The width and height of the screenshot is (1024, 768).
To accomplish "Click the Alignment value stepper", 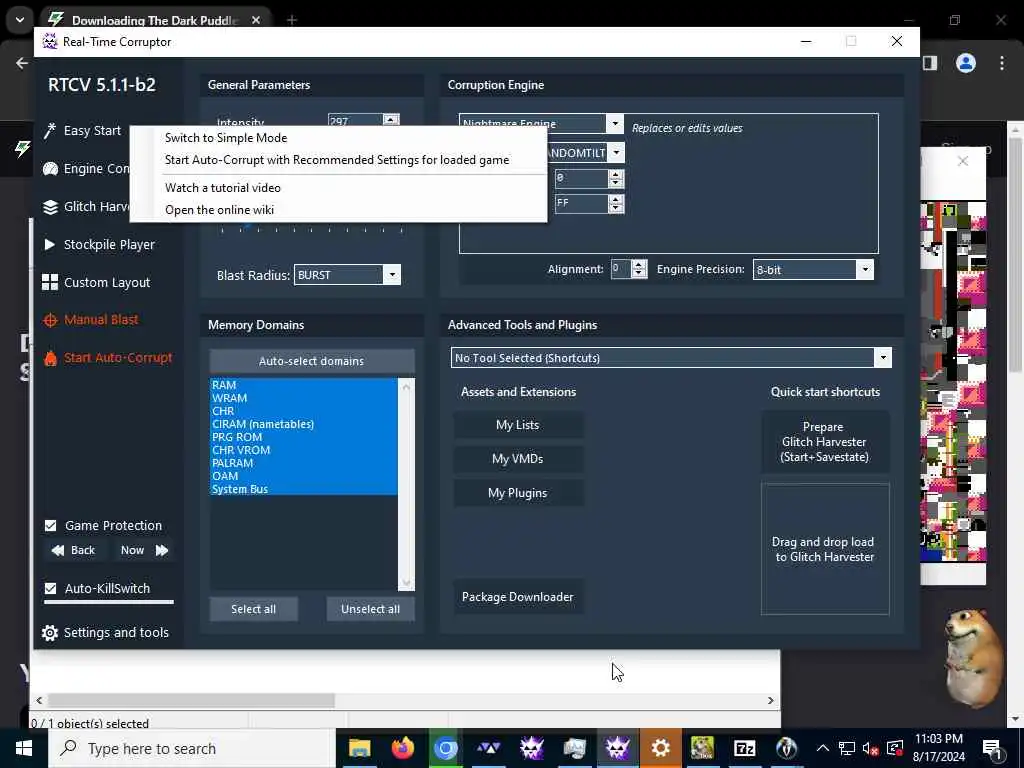I will 639,269.
